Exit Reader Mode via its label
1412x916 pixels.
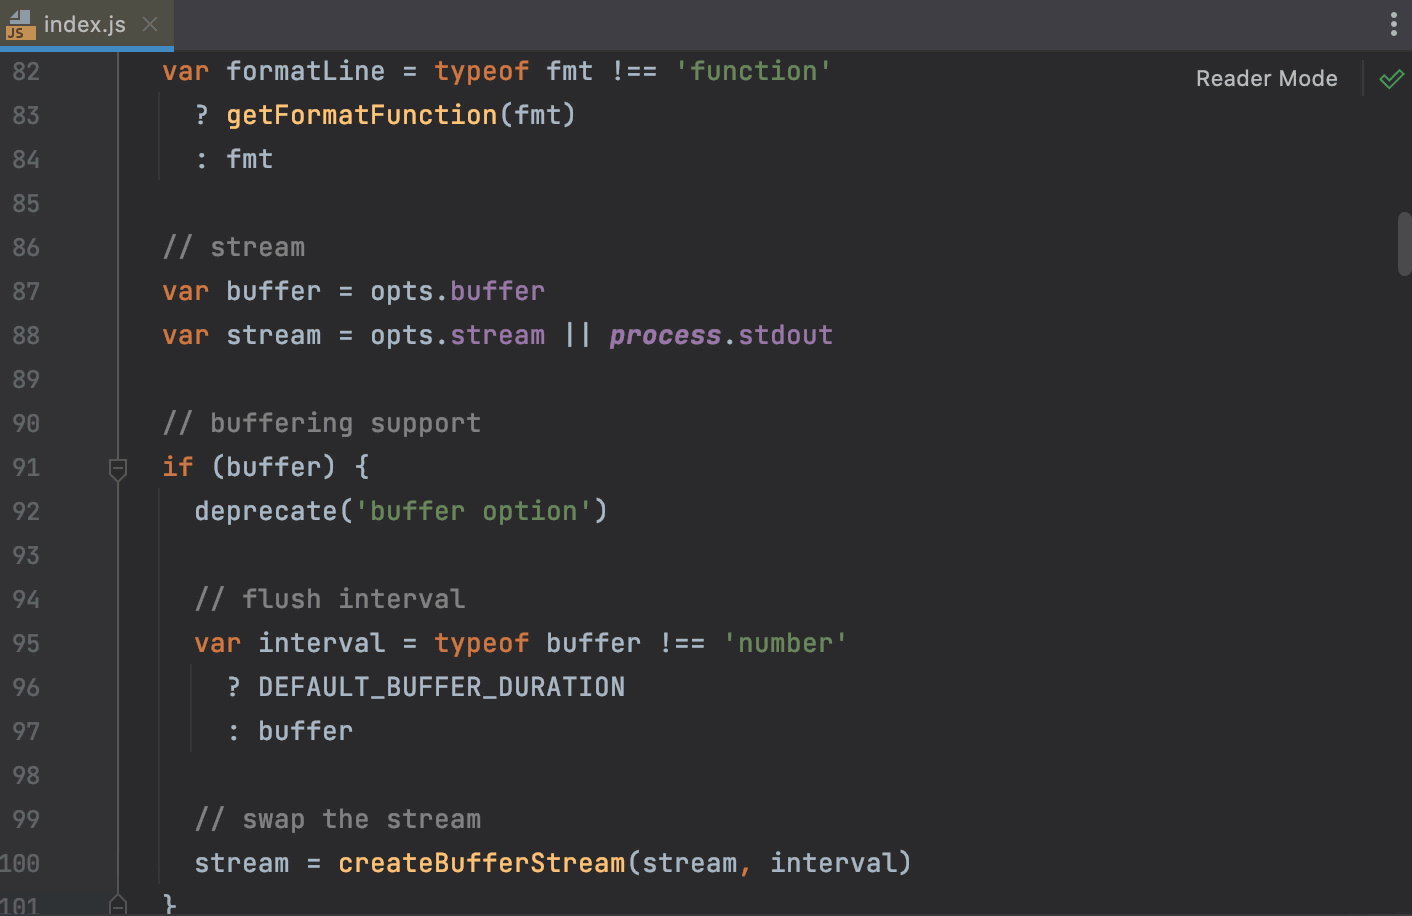pos(1266,78)
